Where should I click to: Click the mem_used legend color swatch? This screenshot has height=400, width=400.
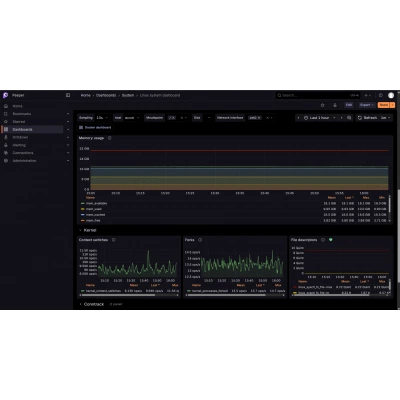[82, 209]
